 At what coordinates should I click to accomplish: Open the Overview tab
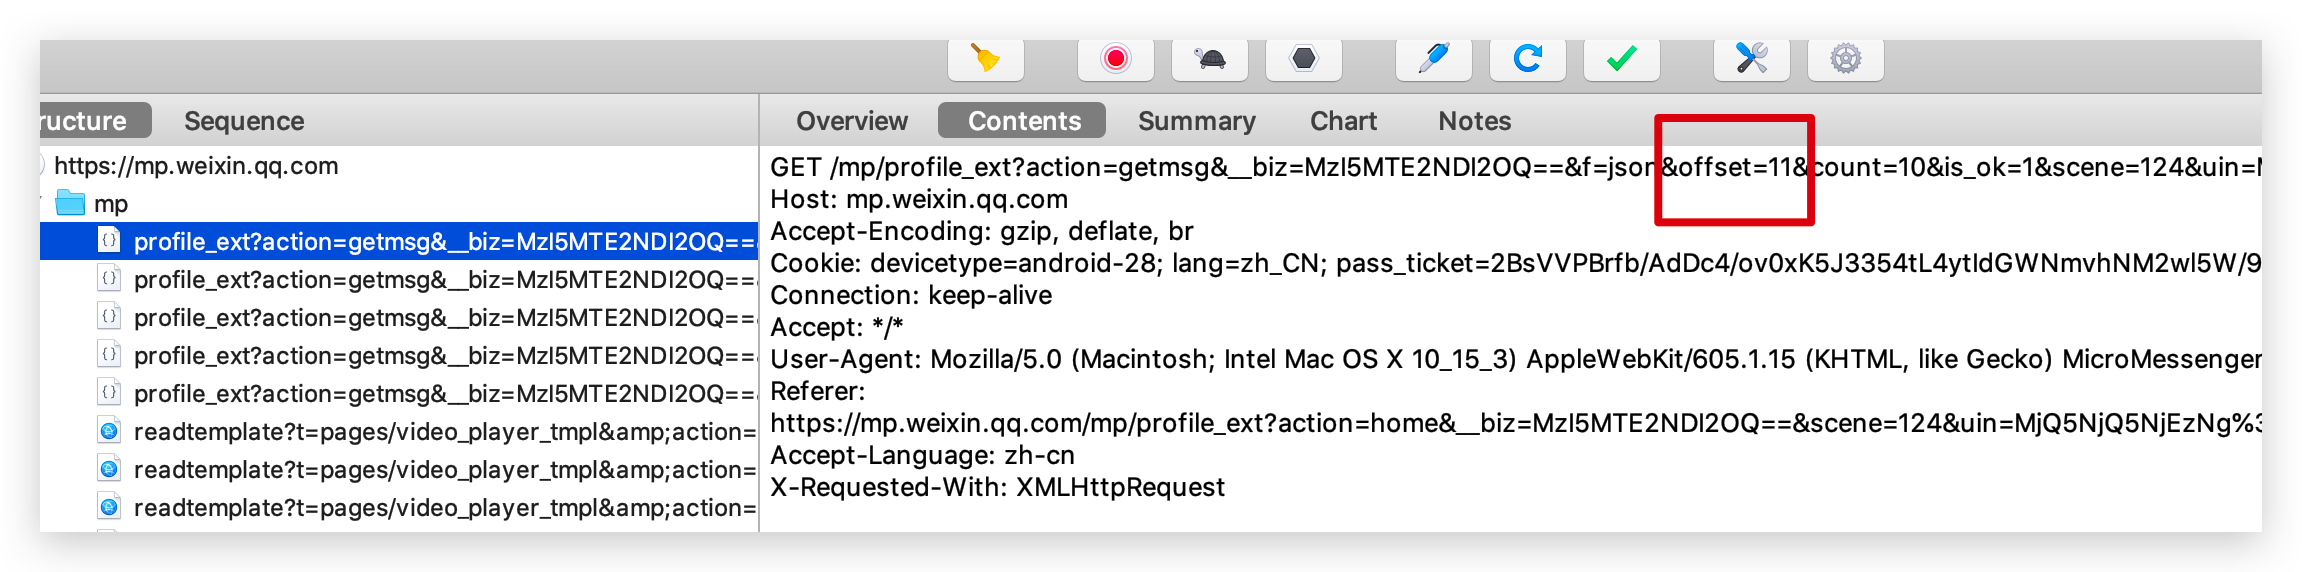(852, 121)
